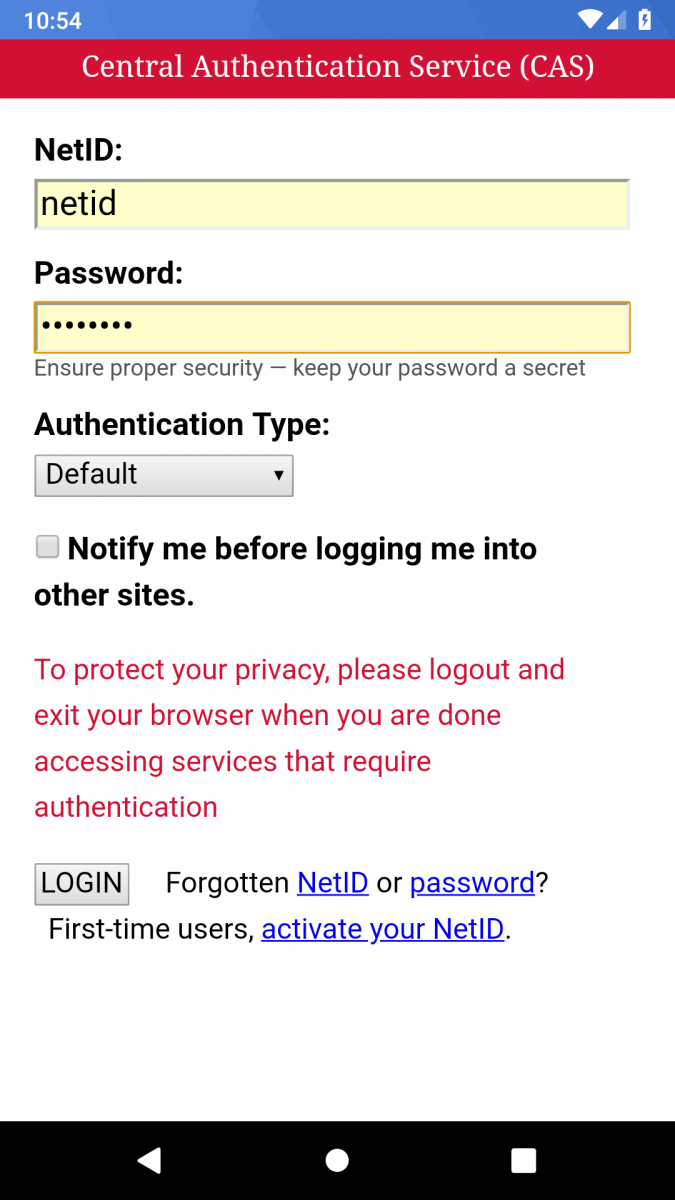
Task: Select an option from the Default combo box
Action: click(163, 475)
